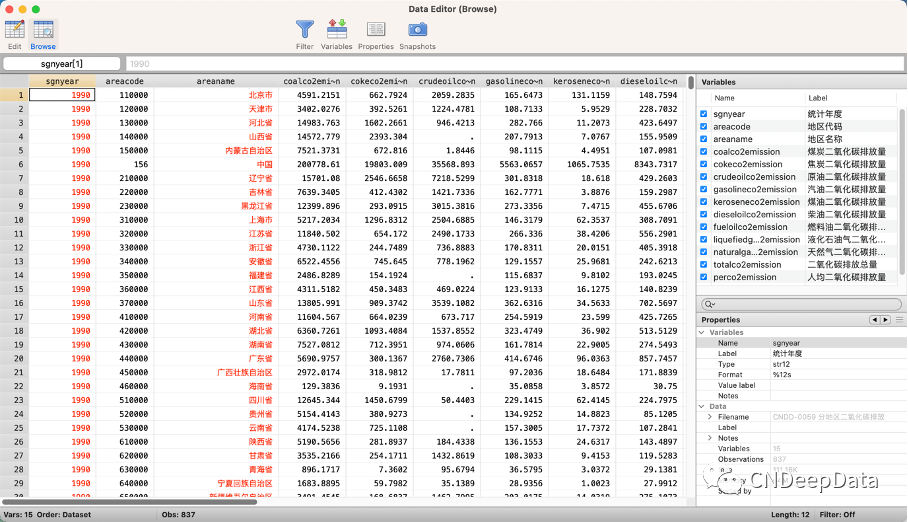Click Order: Dataset in status bar

(x=64, y=514)
